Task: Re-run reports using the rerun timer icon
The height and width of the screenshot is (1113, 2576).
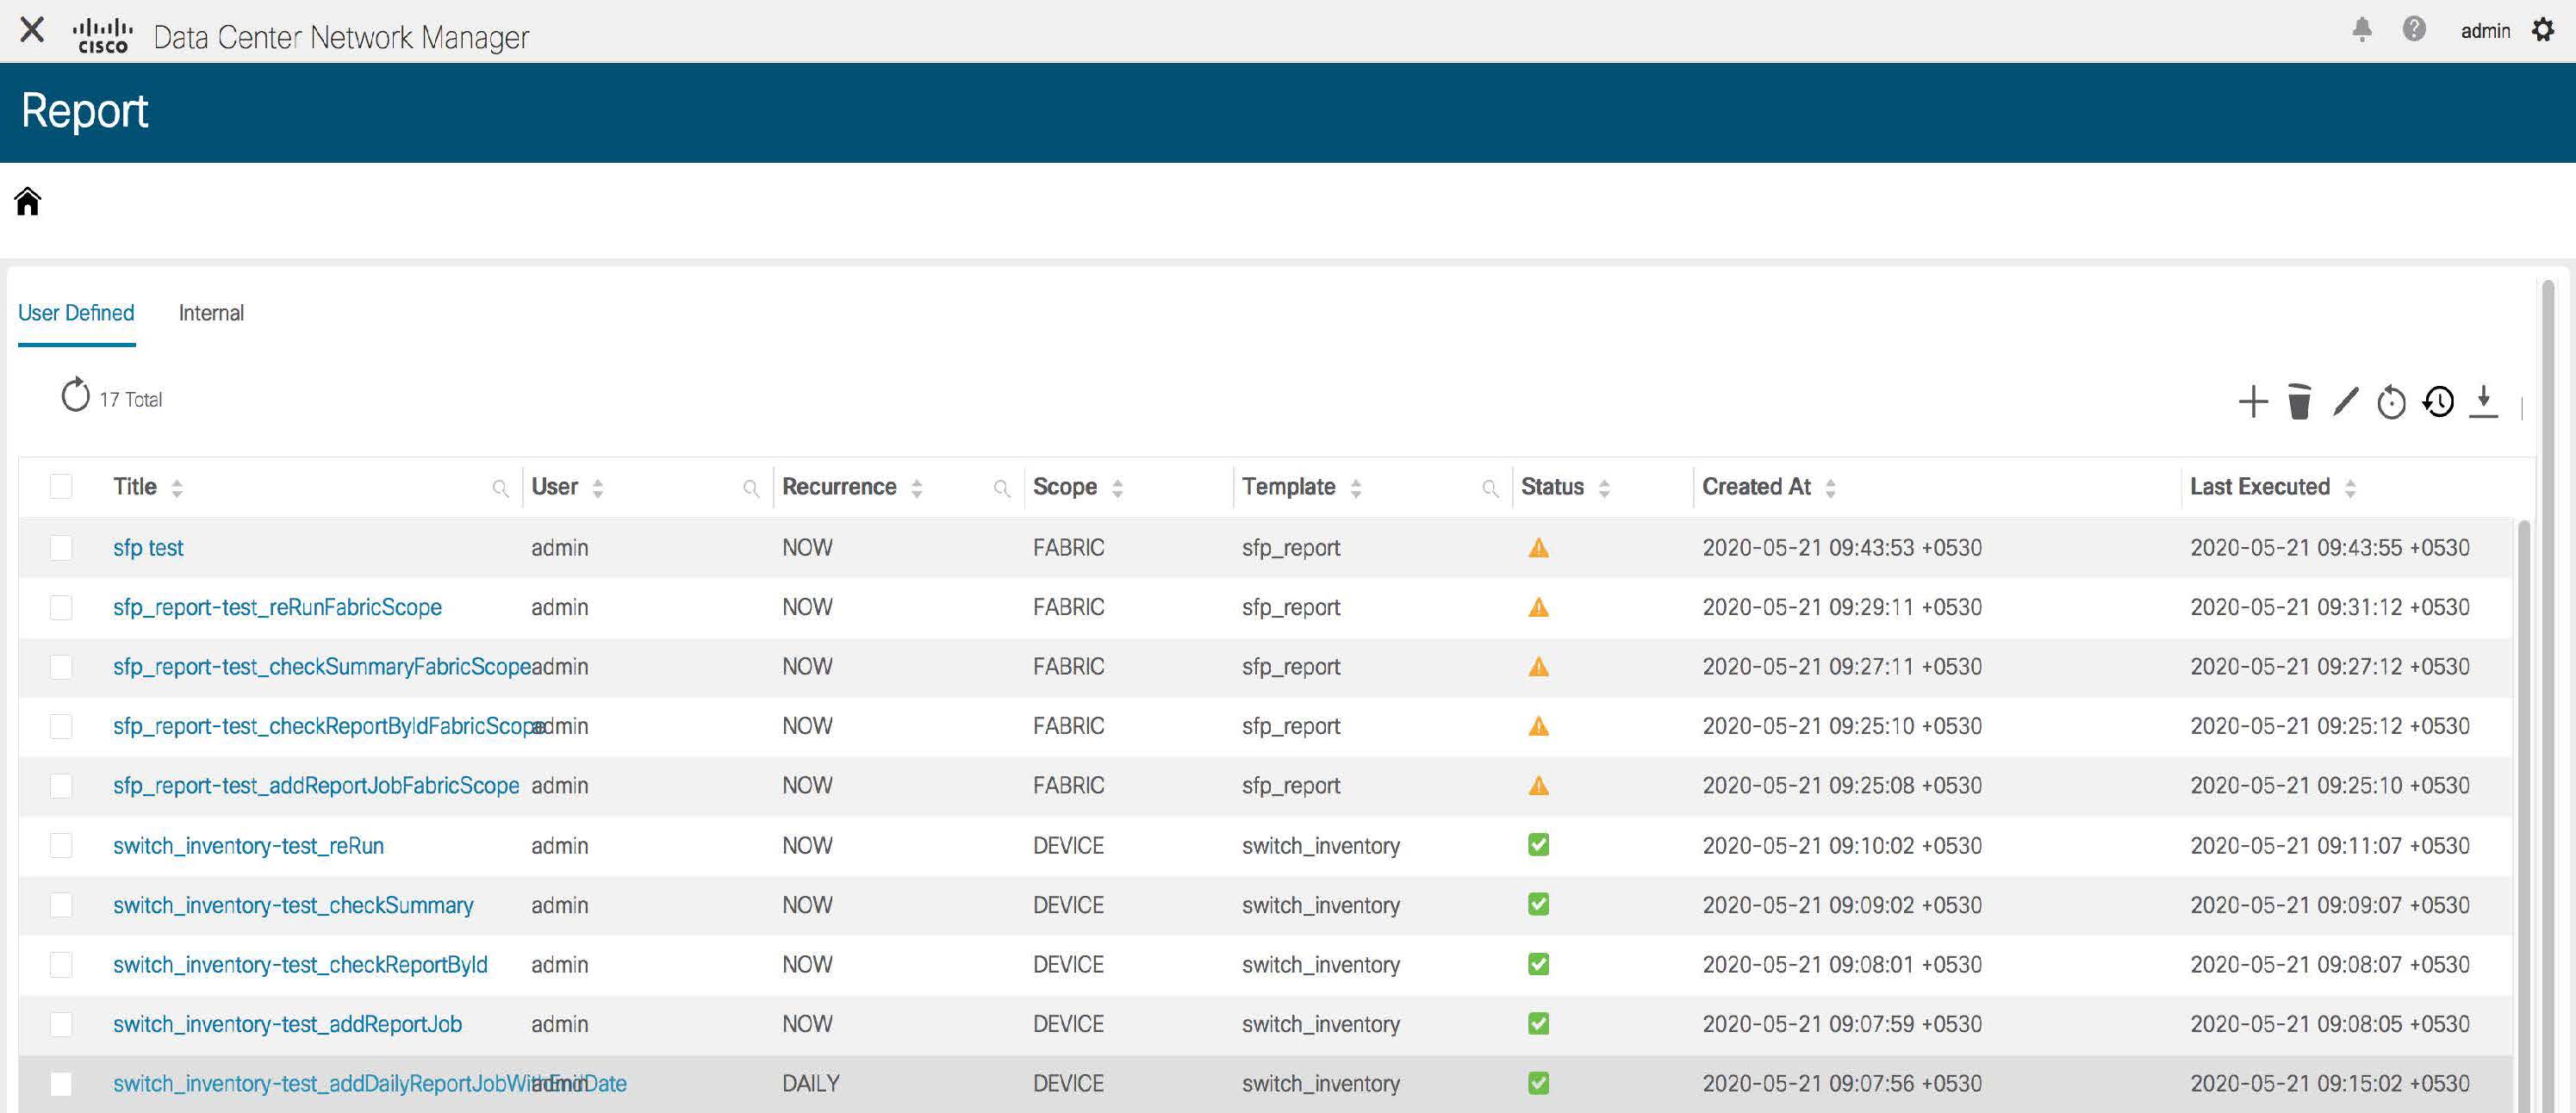Action: (x=2391, y=403)
